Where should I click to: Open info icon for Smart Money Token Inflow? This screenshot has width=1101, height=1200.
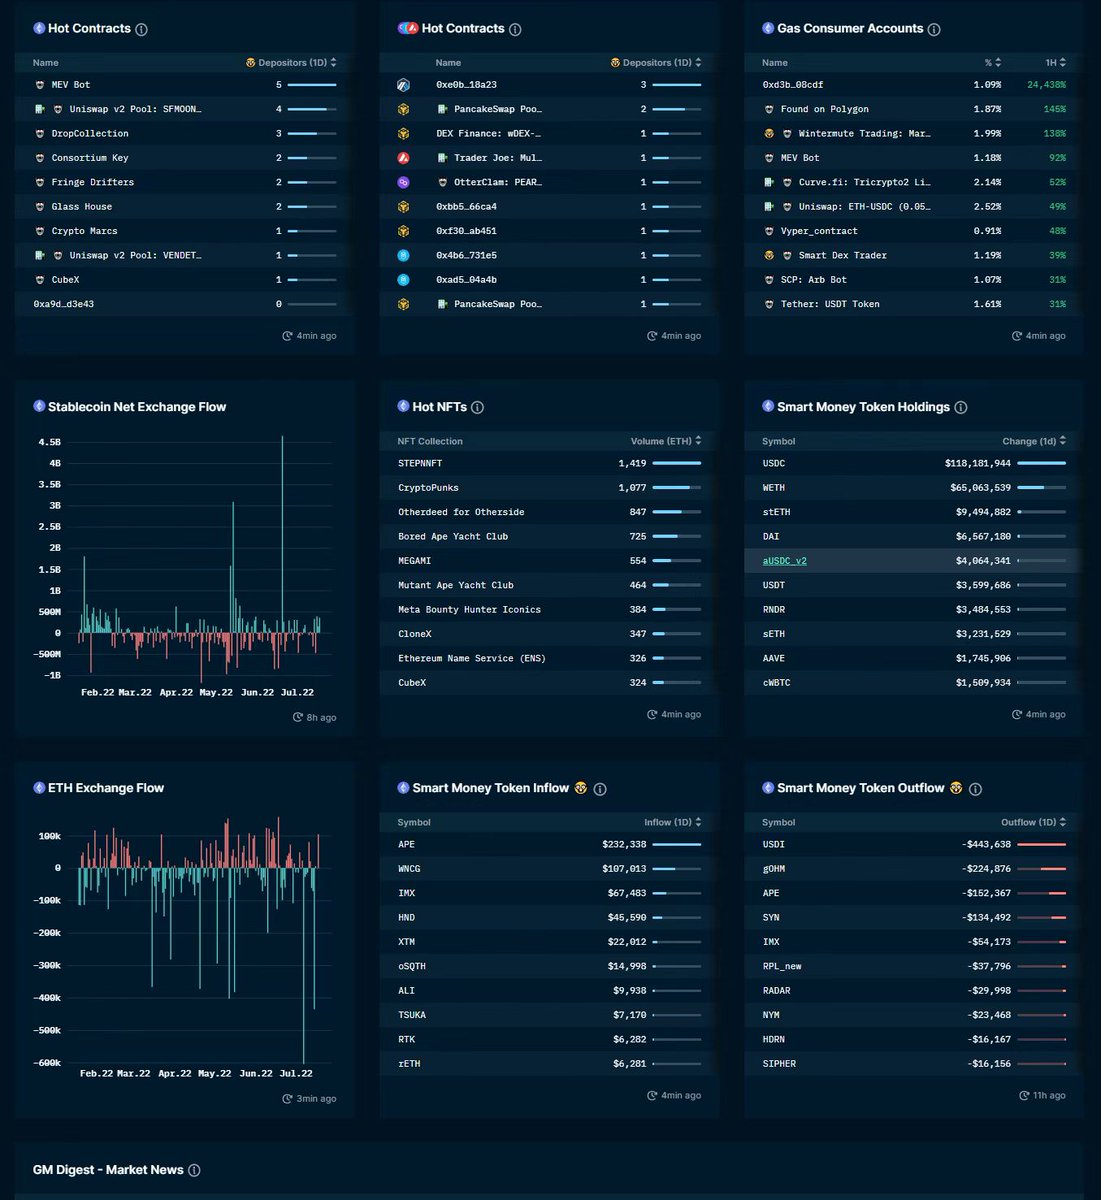[600, 789]
